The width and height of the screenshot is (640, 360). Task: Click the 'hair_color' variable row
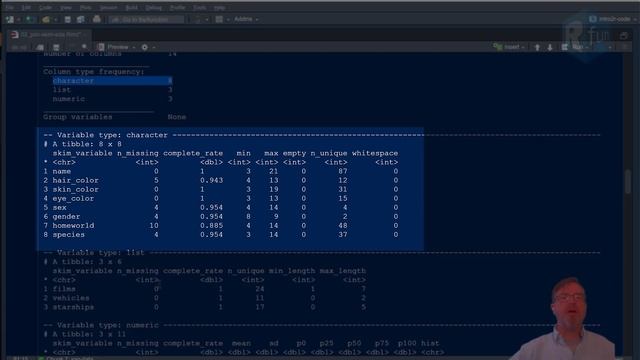coord(221,180)
